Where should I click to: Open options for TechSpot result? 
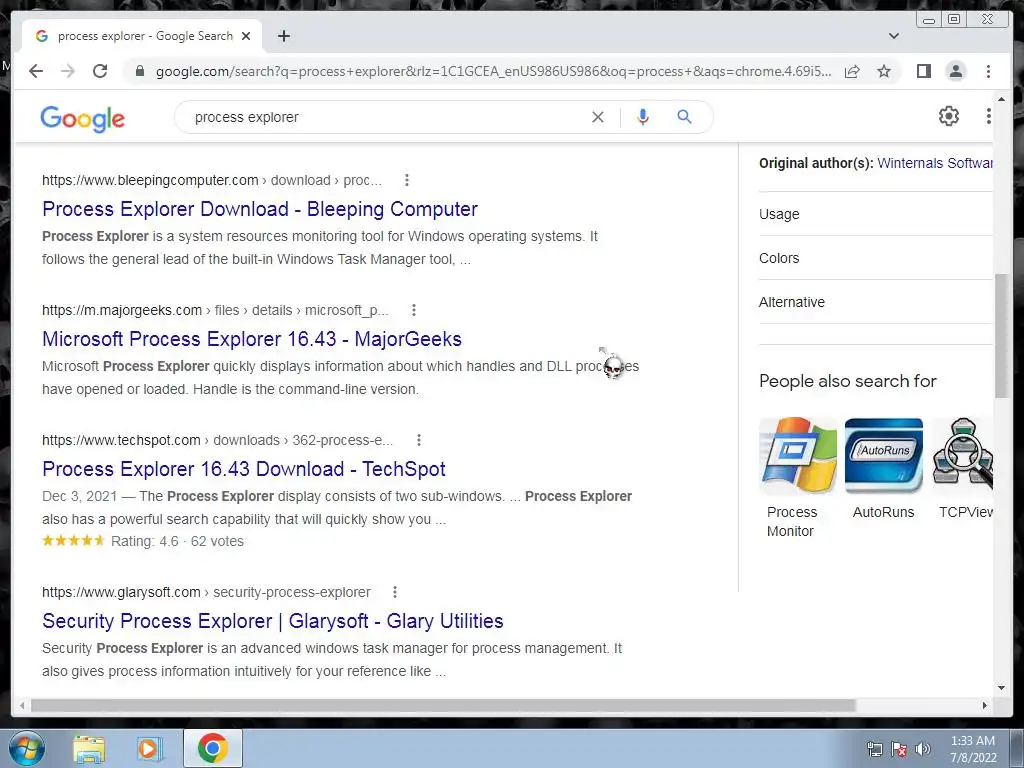tap(419, 440)
